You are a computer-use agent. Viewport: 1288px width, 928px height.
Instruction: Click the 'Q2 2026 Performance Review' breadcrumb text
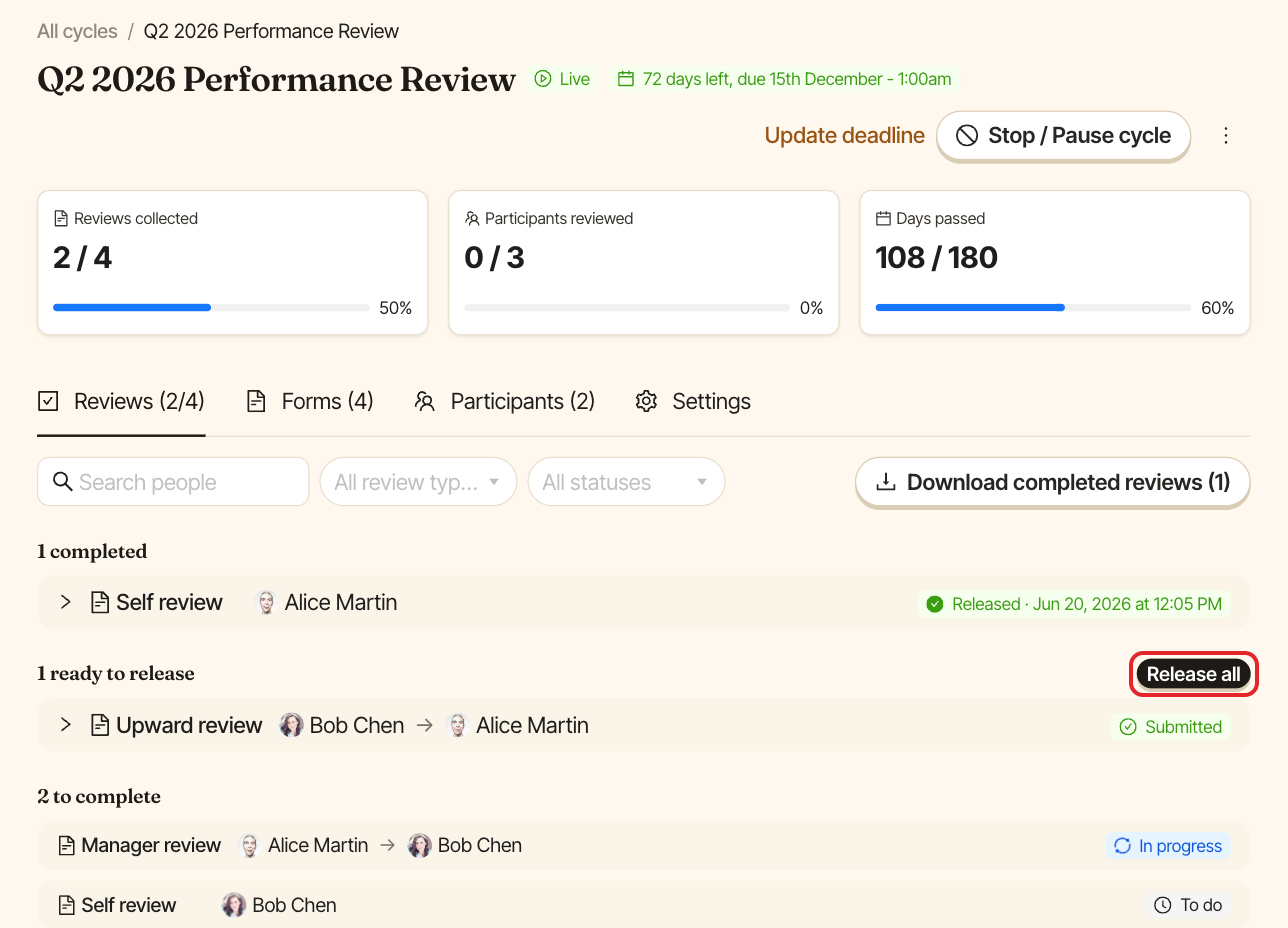tap(271, 31)
